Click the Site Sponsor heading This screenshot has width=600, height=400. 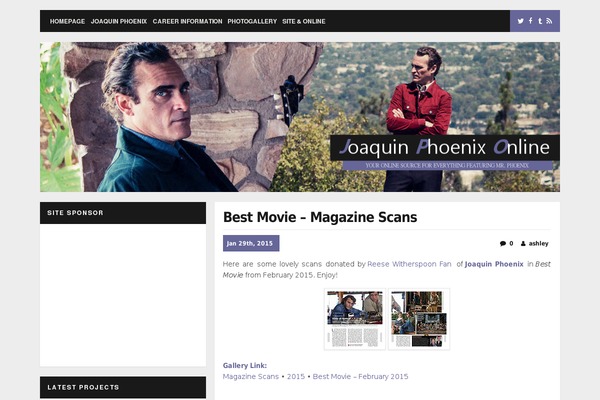tap(75, 213)
